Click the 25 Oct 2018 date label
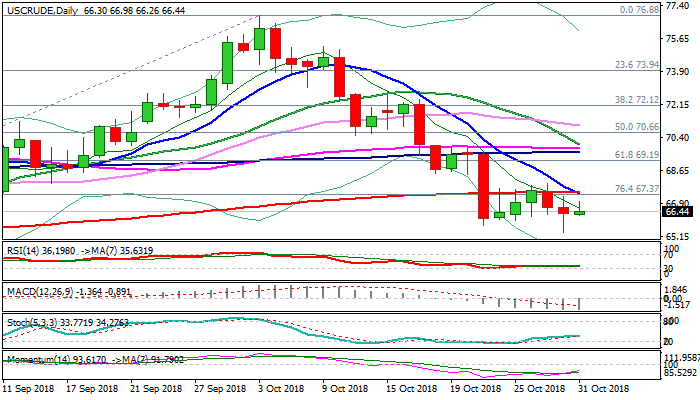The width and height of the screenshot is (700, 400). tap(539, 388)
